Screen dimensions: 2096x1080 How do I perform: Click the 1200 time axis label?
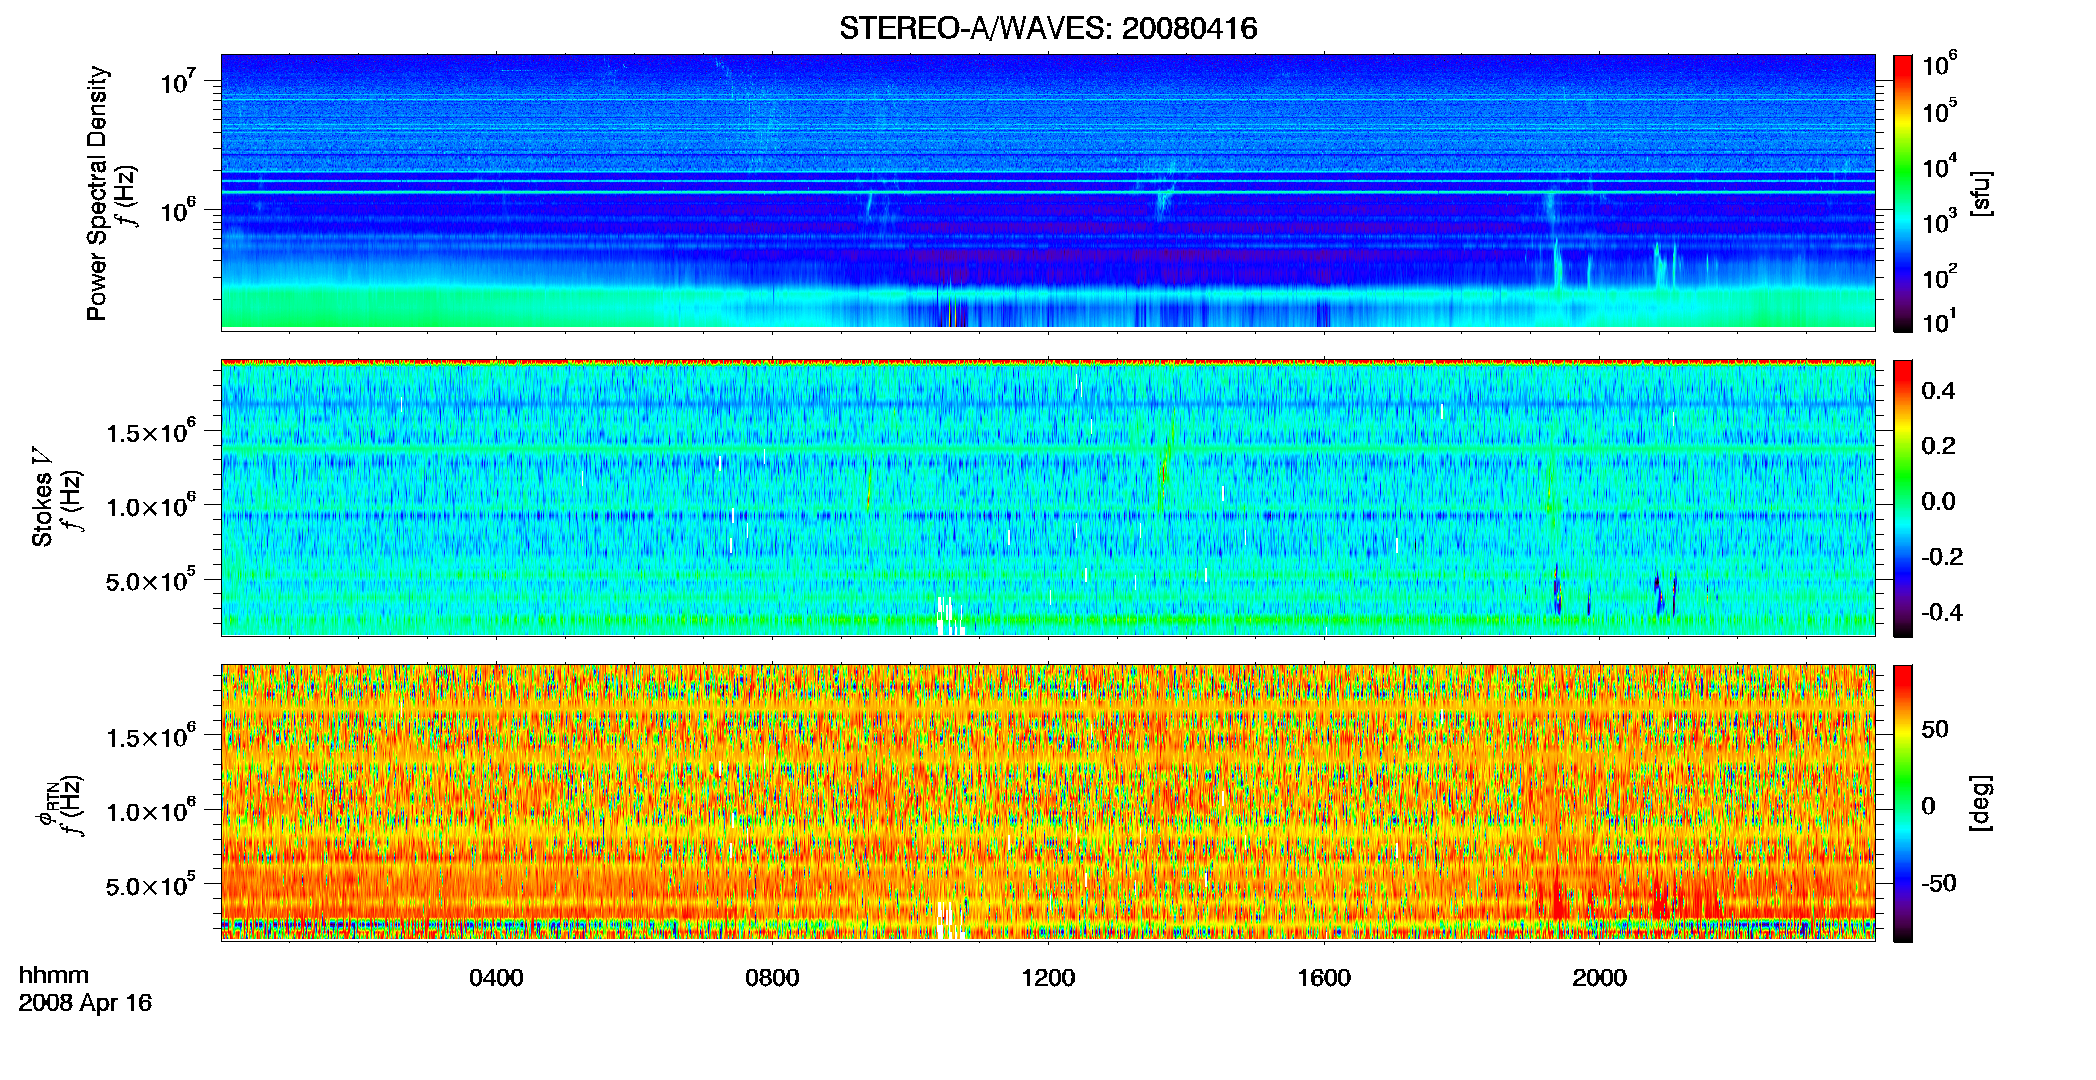1048,977
